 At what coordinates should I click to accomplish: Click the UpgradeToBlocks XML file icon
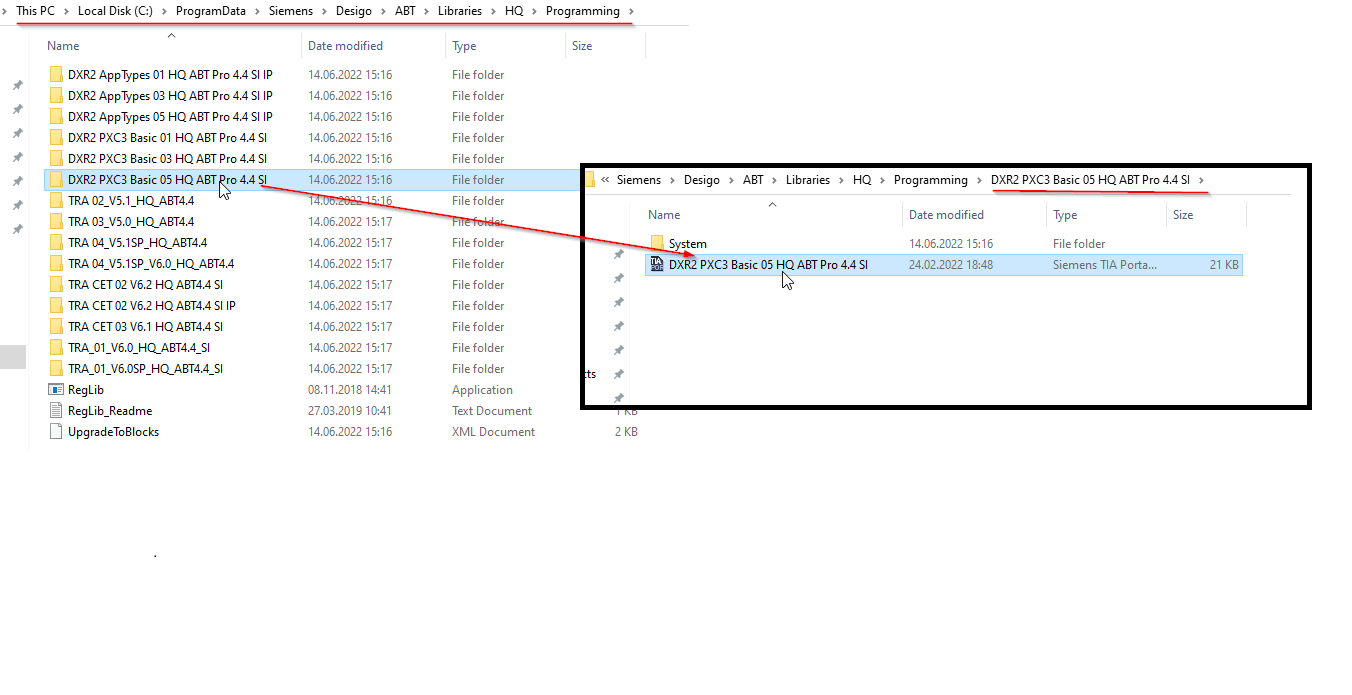[56, 432]
